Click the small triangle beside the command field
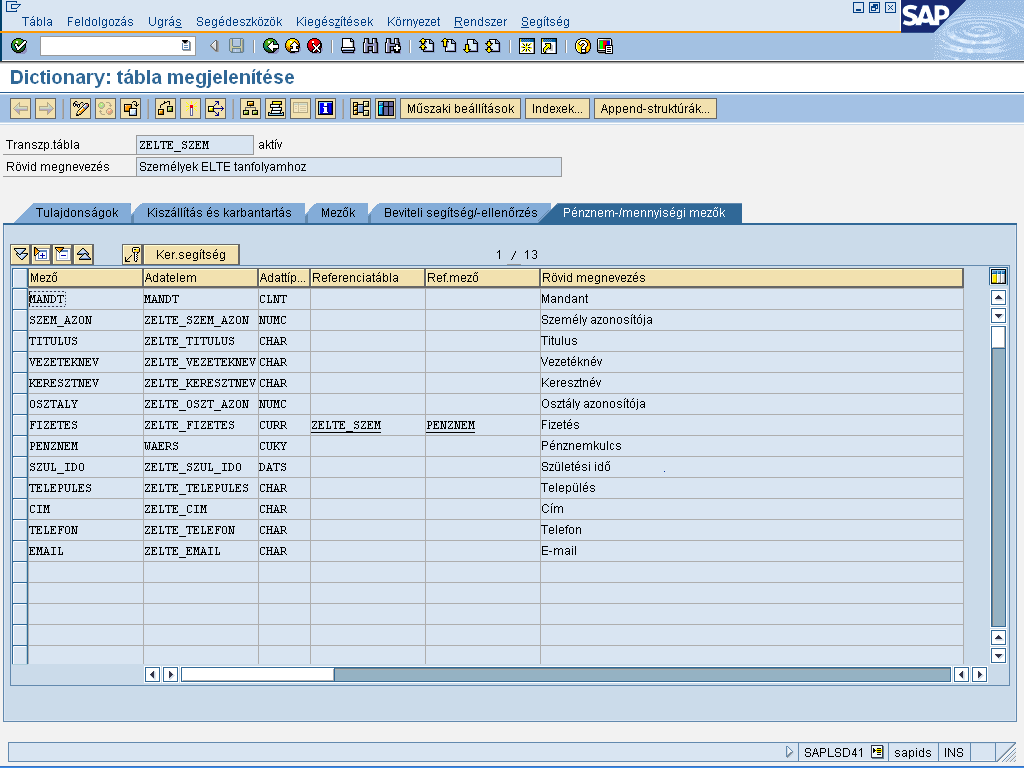This screenshot has height=768, width=1024. click(214, 46)
